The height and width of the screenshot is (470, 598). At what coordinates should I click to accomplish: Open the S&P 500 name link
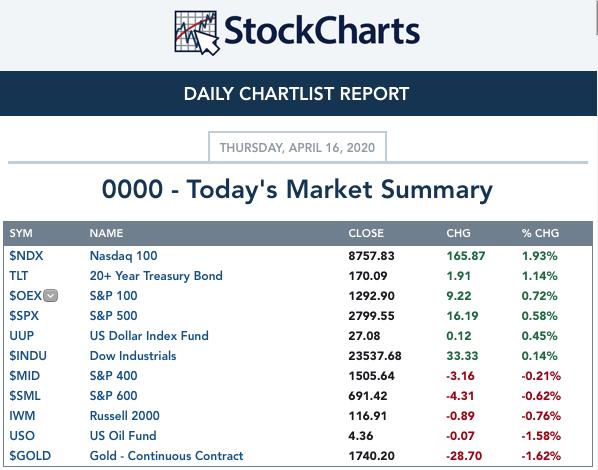tap(113, 315)
